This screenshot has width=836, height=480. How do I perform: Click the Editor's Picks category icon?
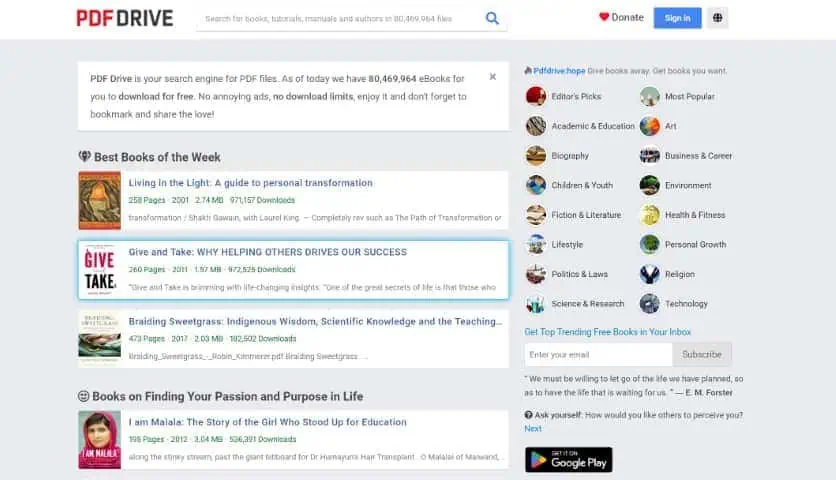coord(536,97)
